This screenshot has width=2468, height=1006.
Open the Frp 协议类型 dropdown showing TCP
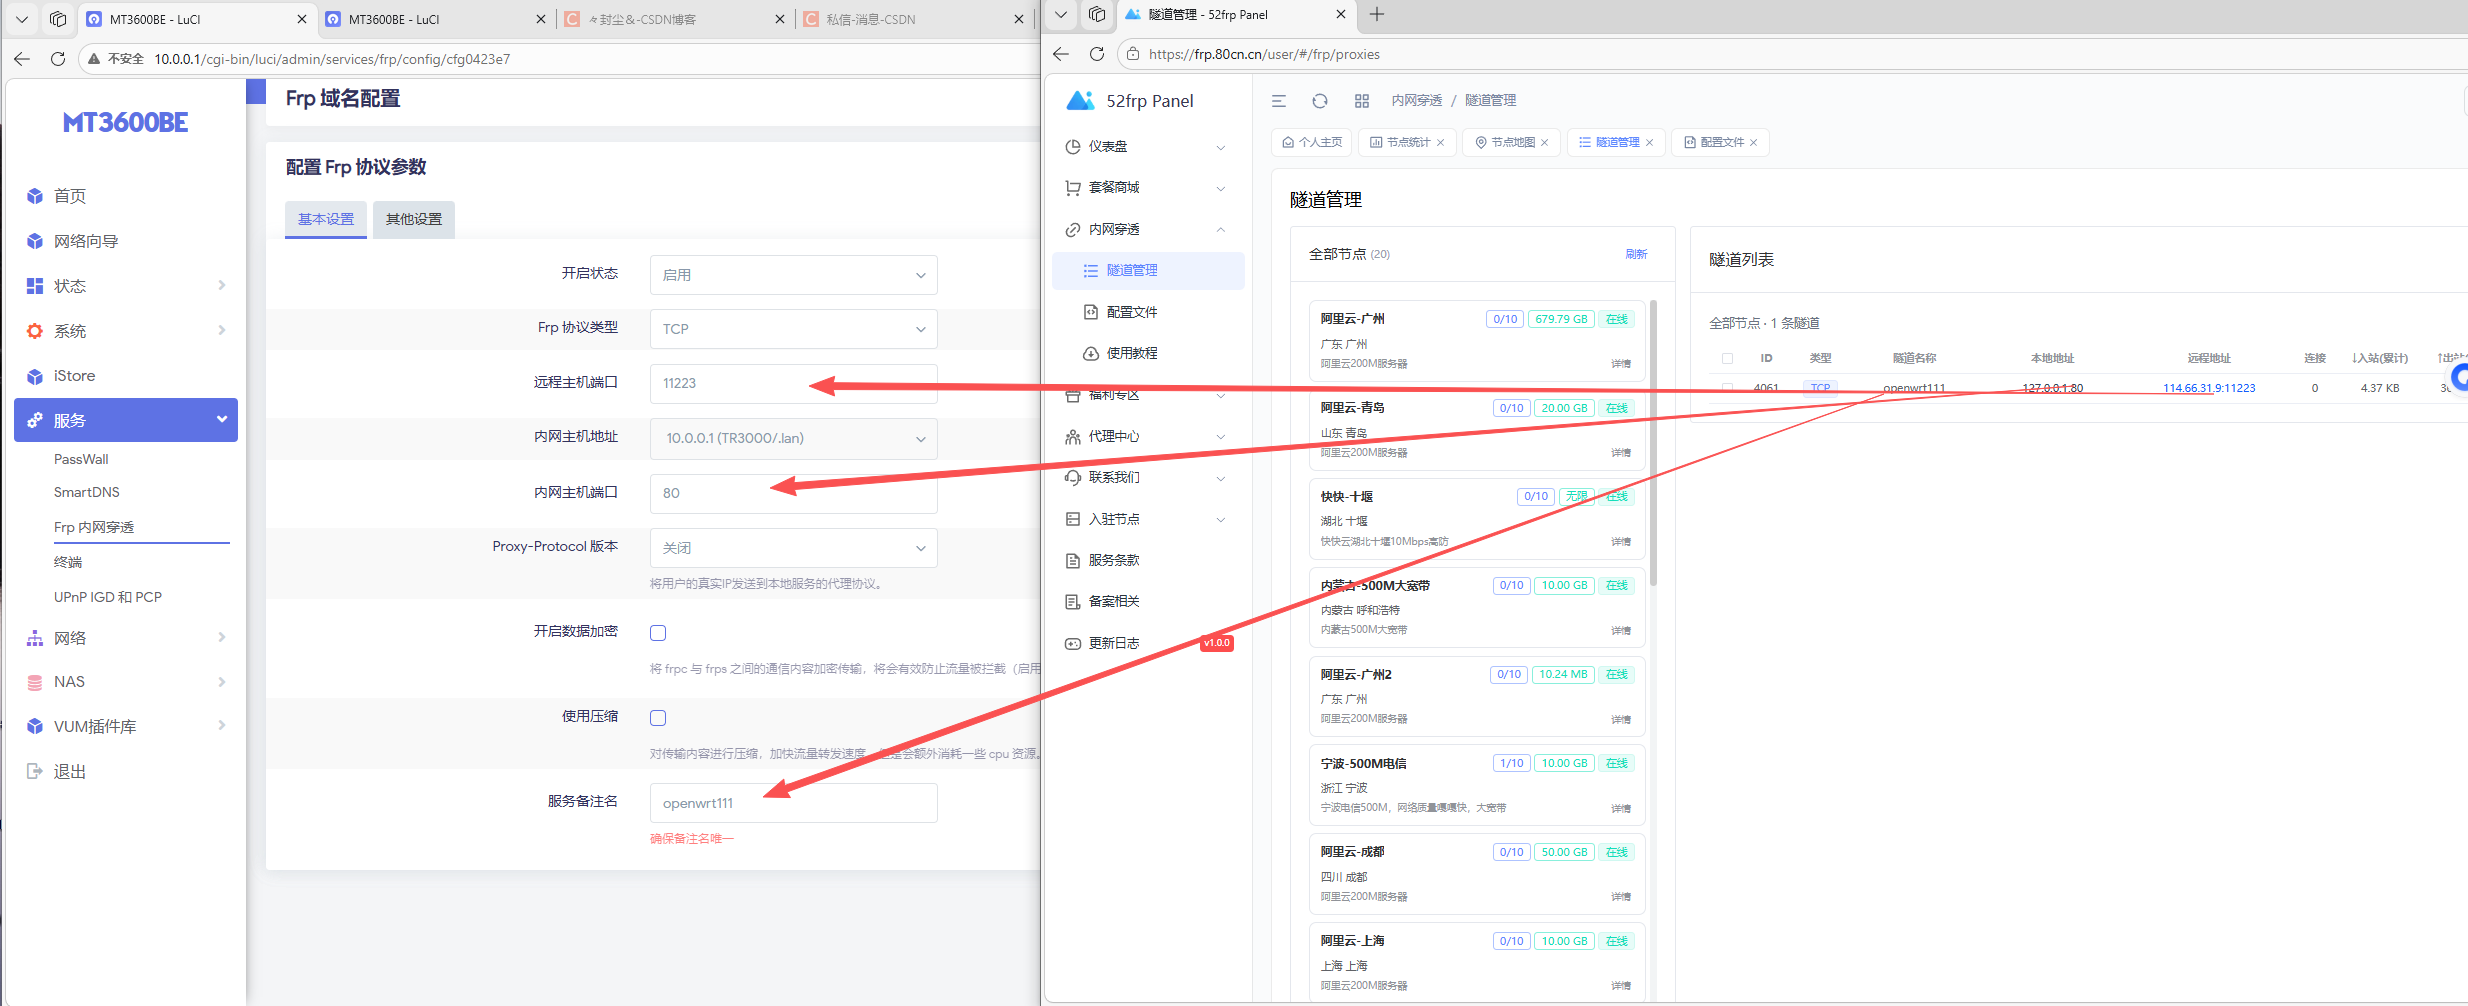pyautogui.click(x=794, y=329)
